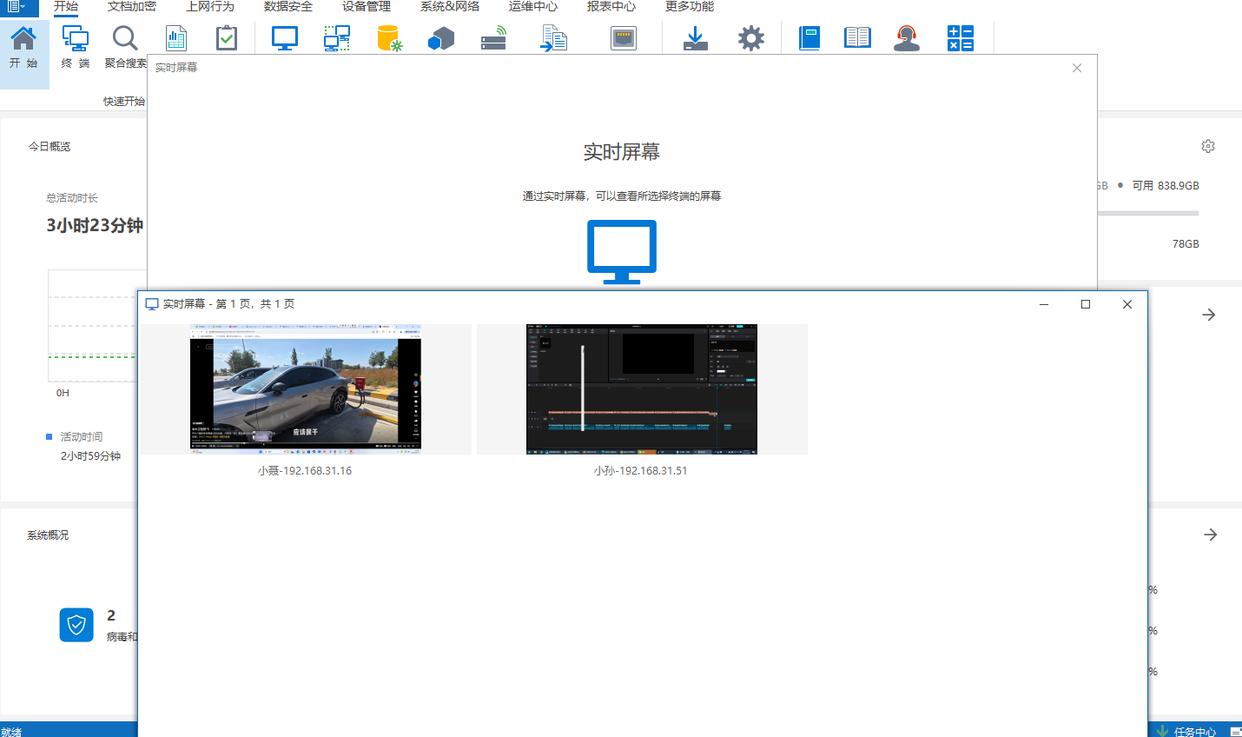Viewport: 1242px width, 737px height.
Task: Open the download tray icon in toolbar
Action: tap(695, 39)
